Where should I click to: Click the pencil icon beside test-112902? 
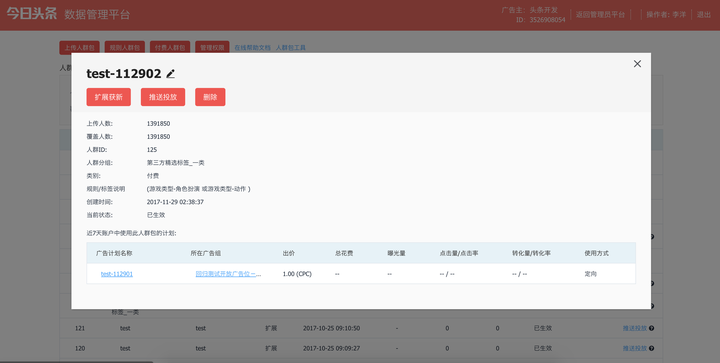click(170, 73)
